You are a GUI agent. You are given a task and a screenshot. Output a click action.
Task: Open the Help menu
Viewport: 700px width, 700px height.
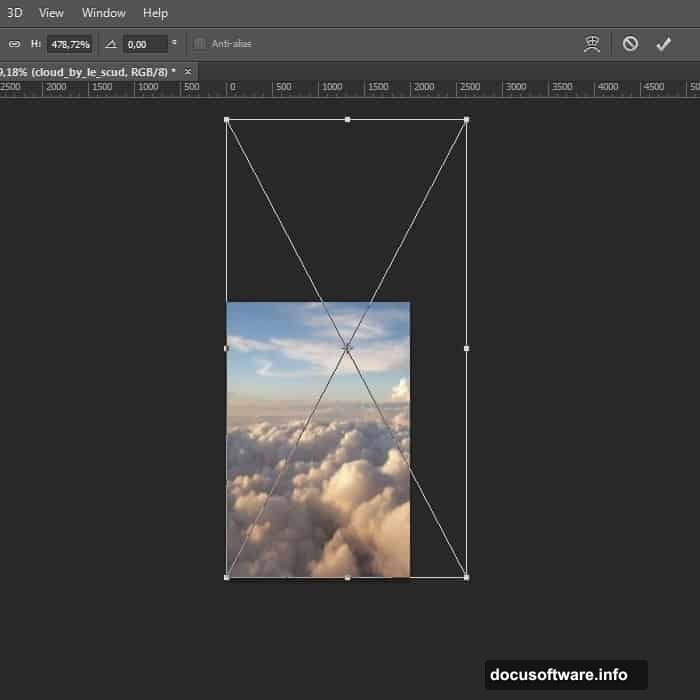click(155, 13)
